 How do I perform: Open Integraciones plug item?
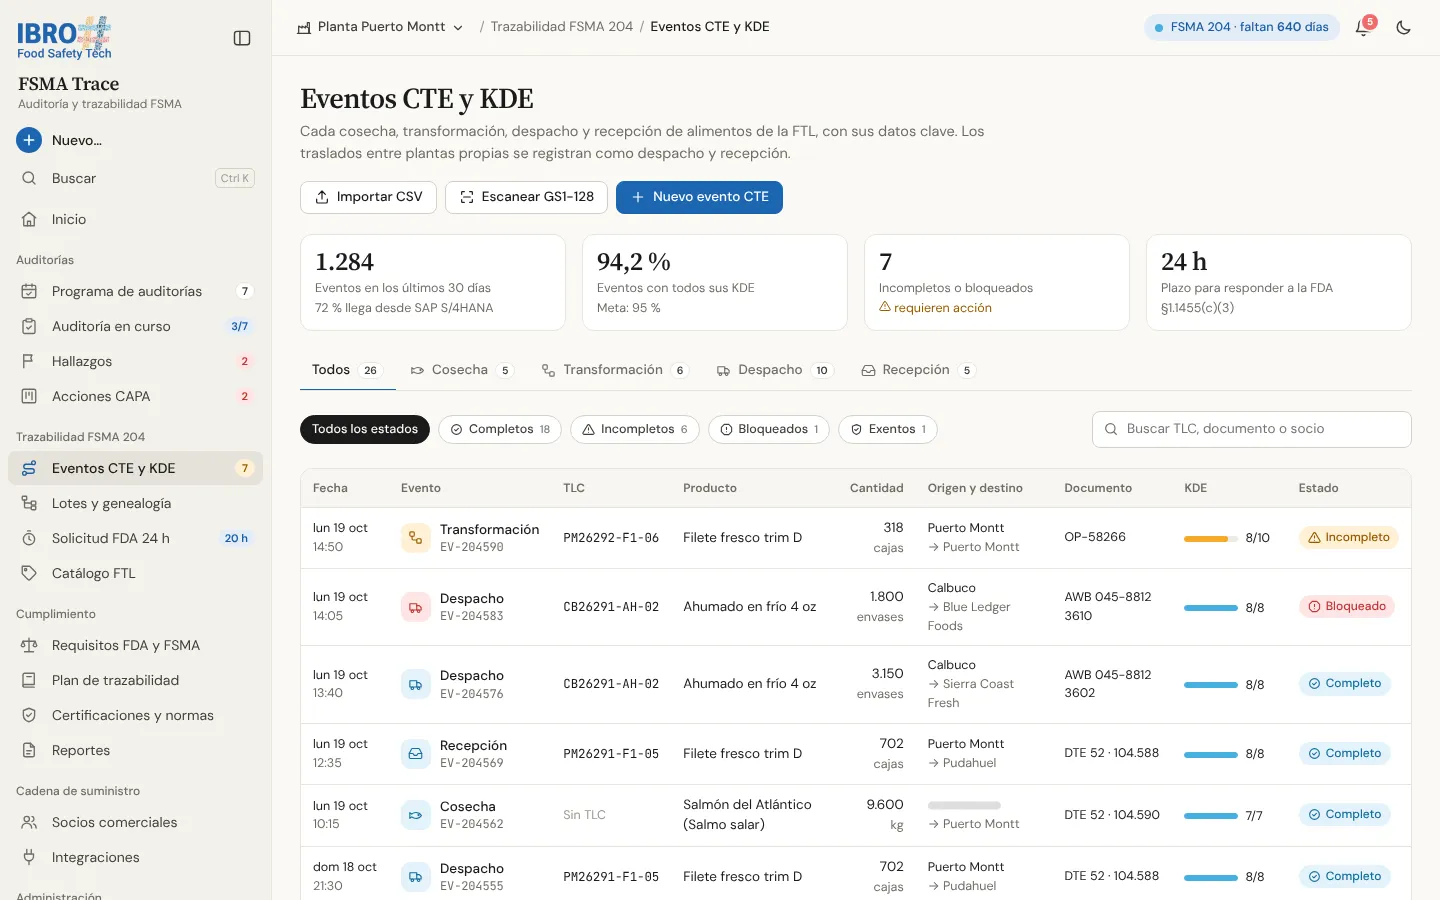135,857
